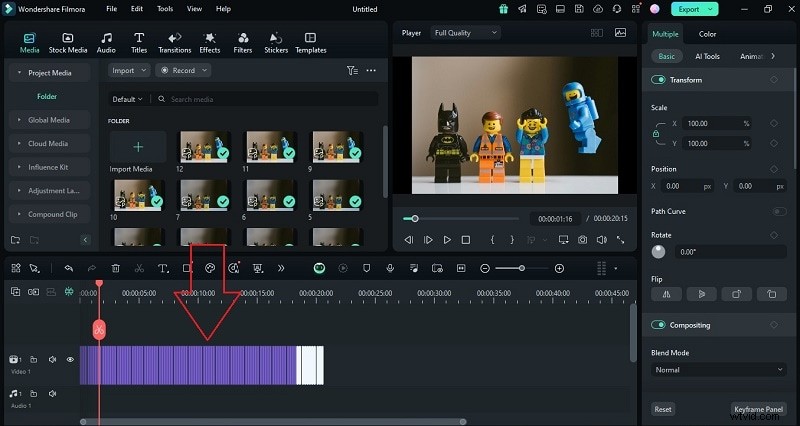The height and width of the screenshot is (426, 800).
Task: Click the player progress slider handle
Action: [x=415, y=219]
